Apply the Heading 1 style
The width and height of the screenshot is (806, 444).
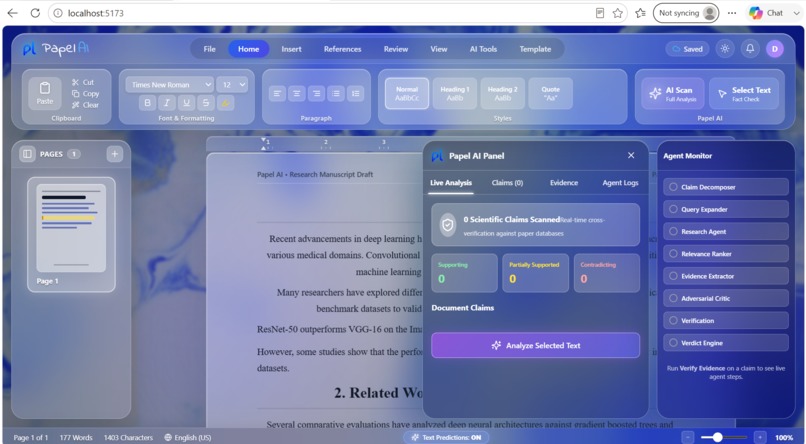coord(454,94)
